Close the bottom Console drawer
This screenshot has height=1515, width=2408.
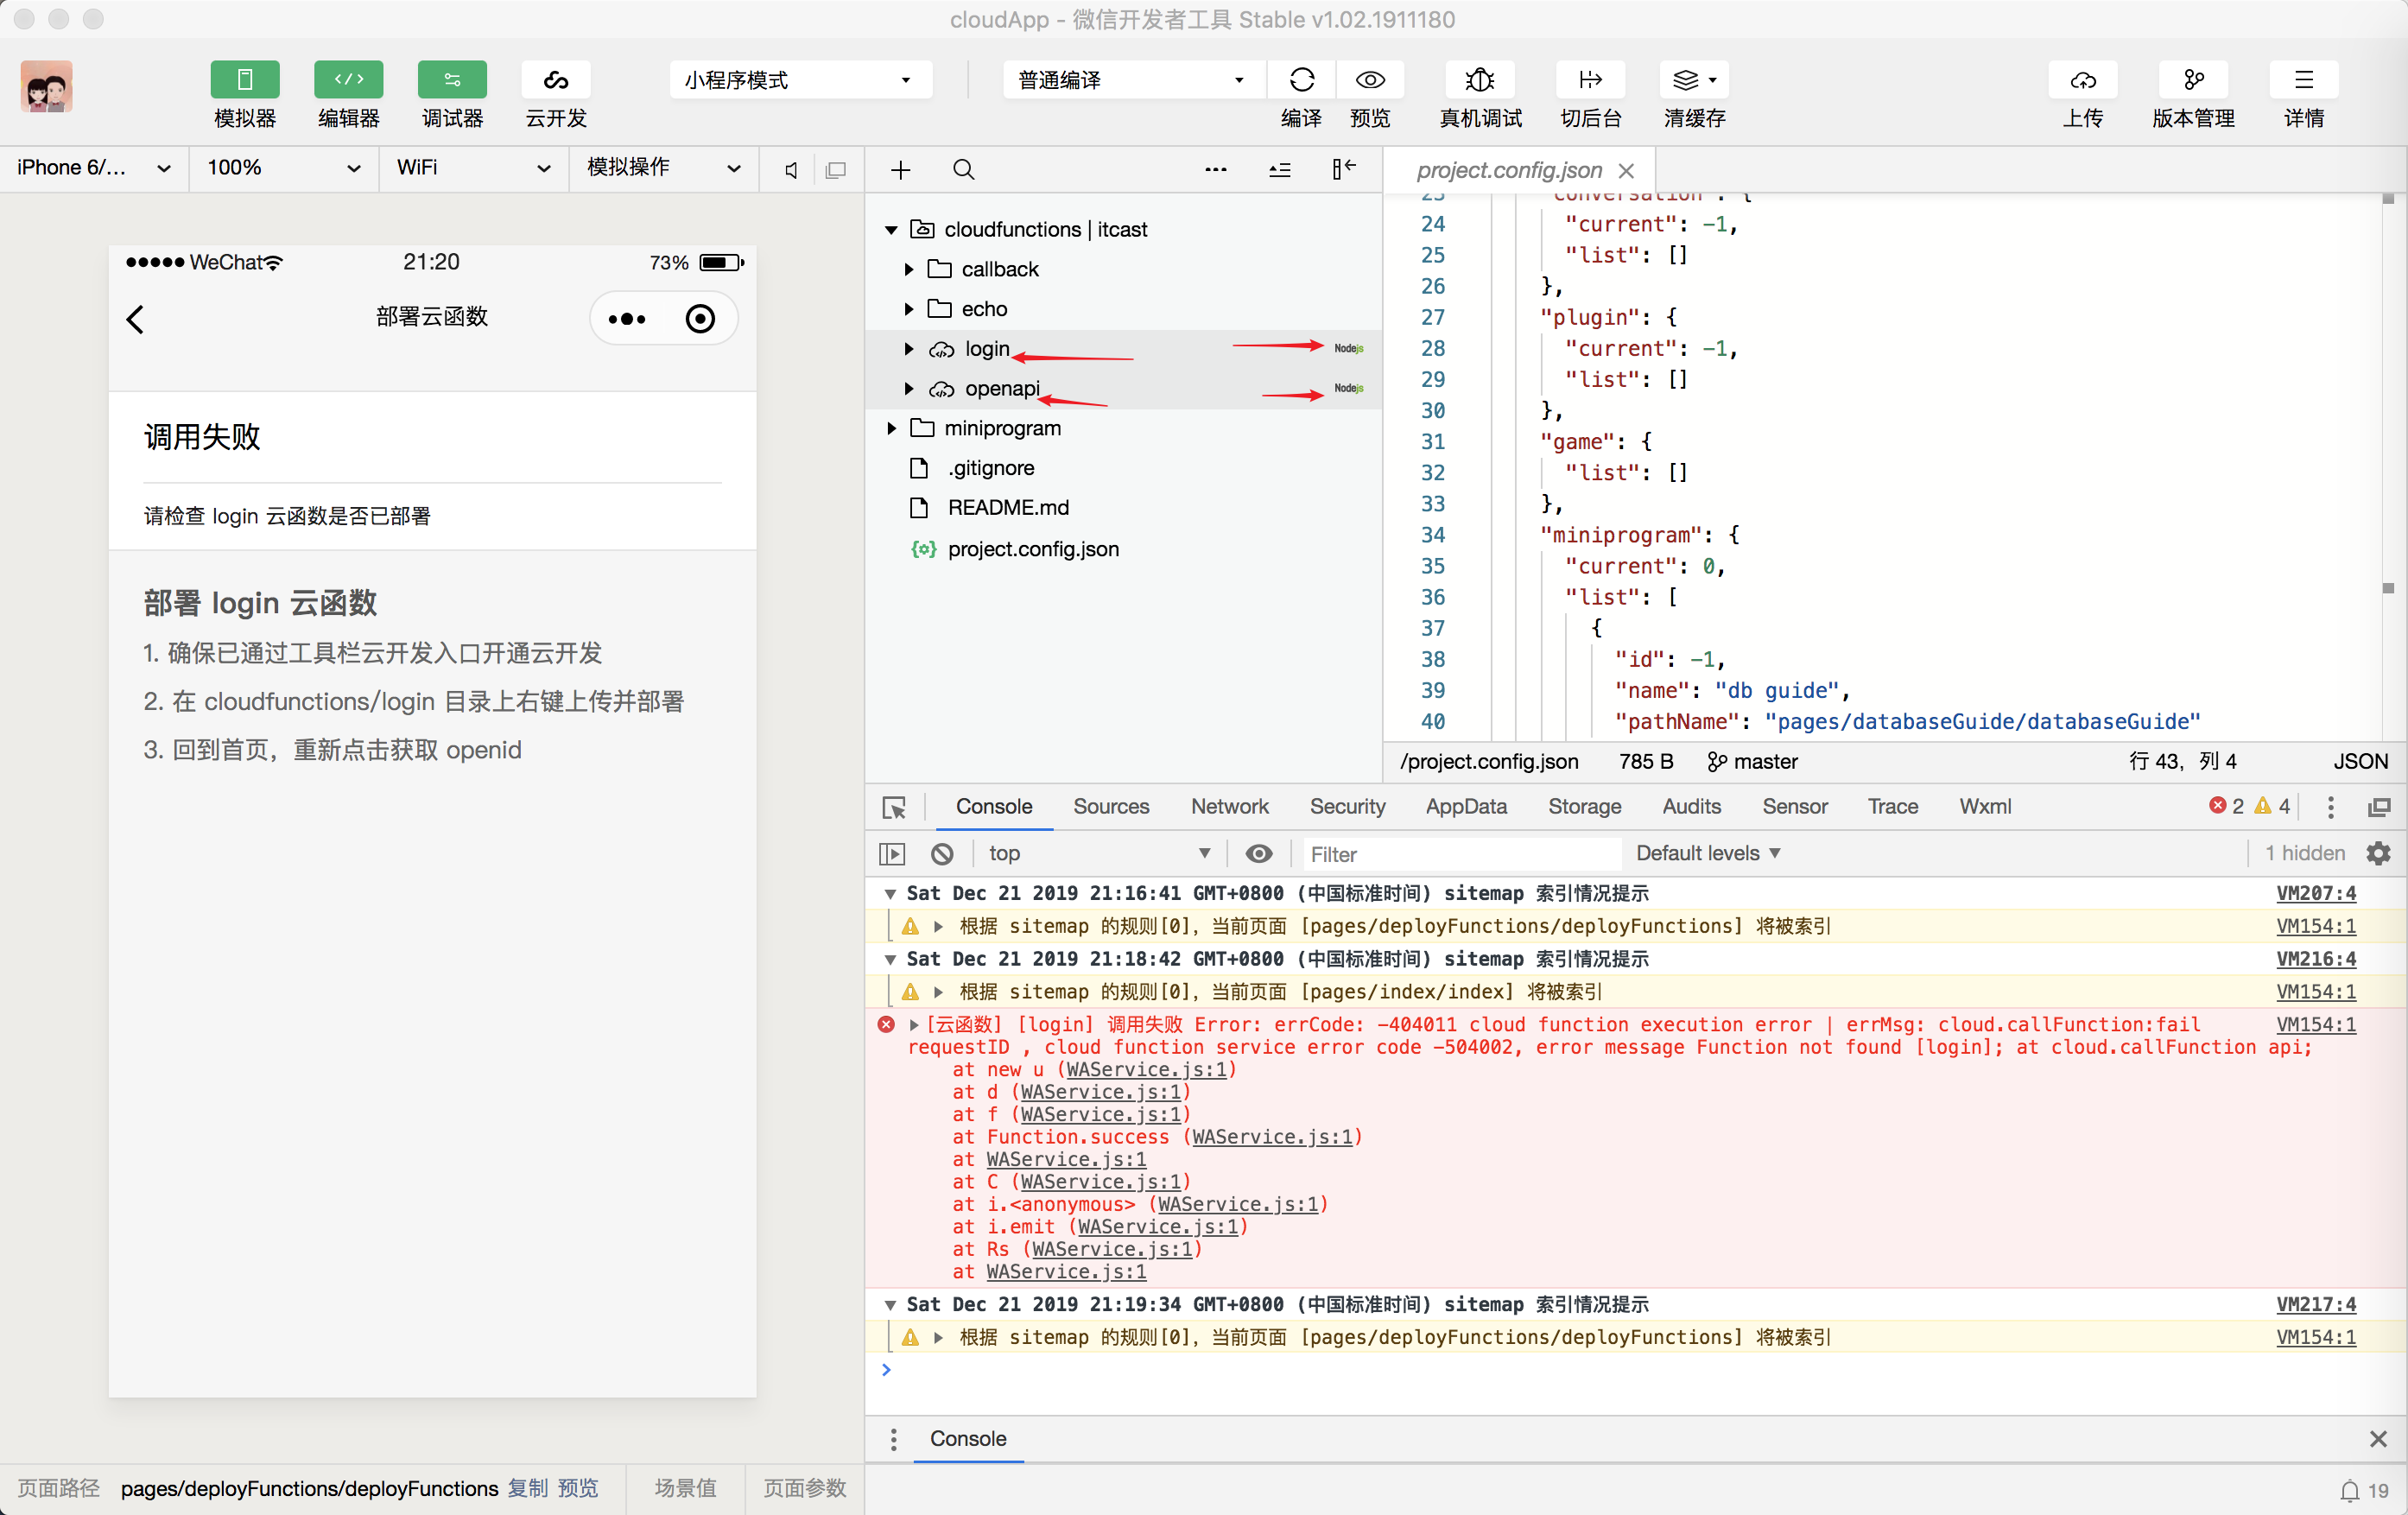pos(2378,1439)
